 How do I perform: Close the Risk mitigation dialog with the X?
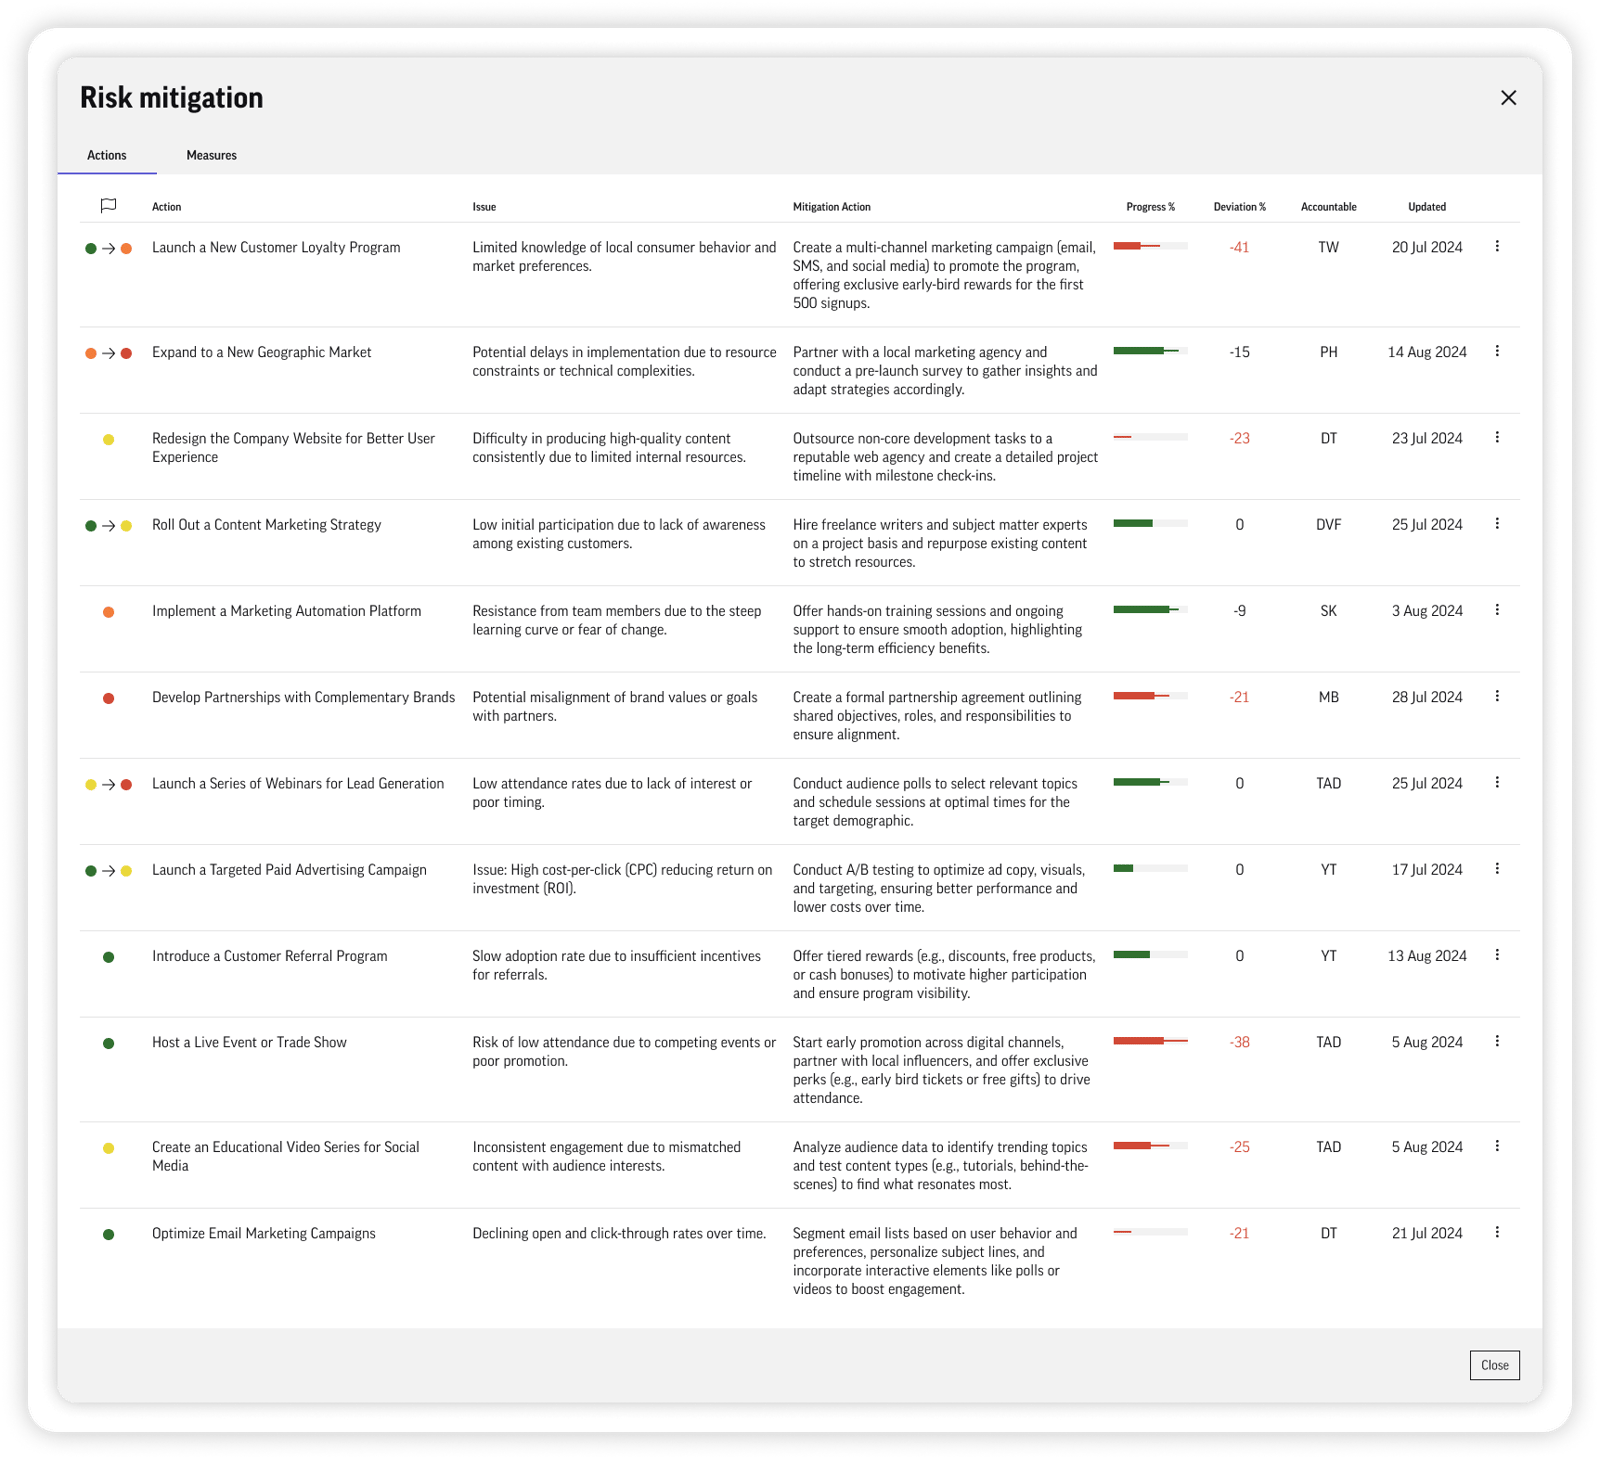point(1508,98)
